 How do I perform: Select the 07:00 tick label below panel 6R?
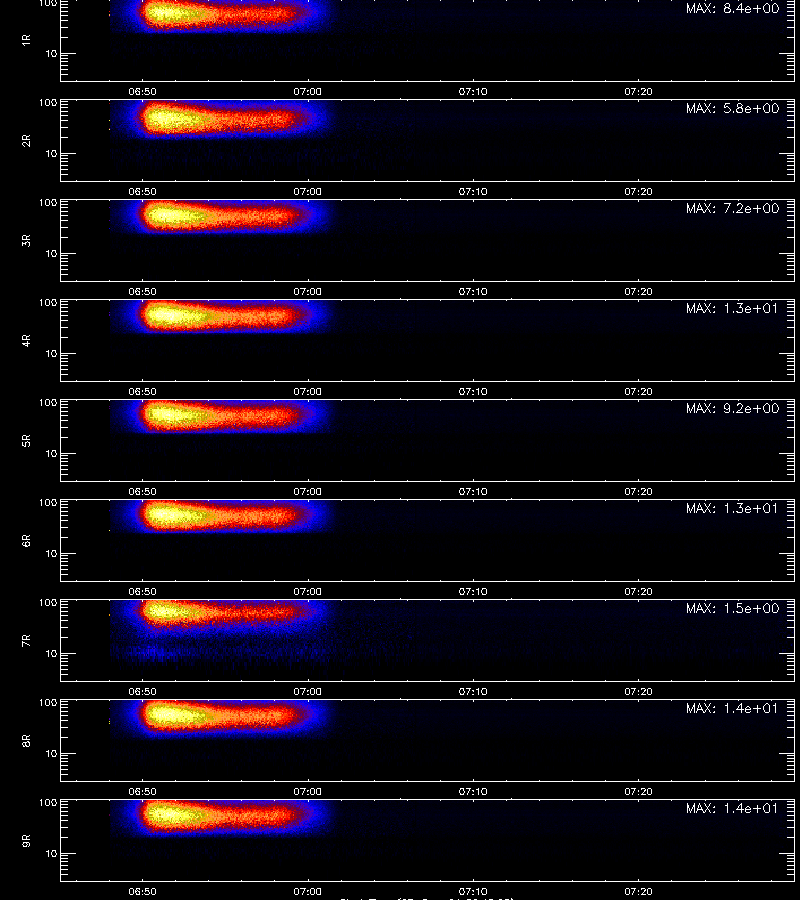tap(308, 591)
